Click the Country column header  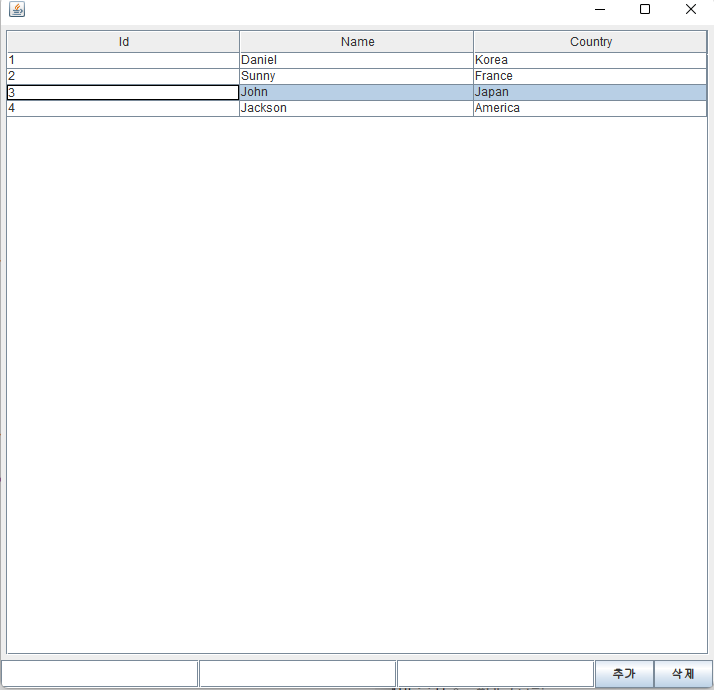click(590, 41)
